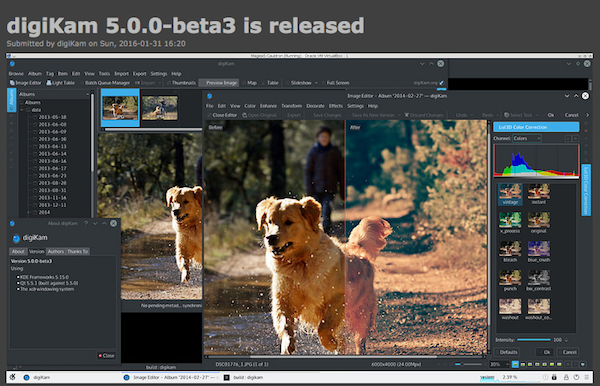Open the Slideshow dropdown arrow
This screenshot has width=600, height=386.
tap(316, 83)
